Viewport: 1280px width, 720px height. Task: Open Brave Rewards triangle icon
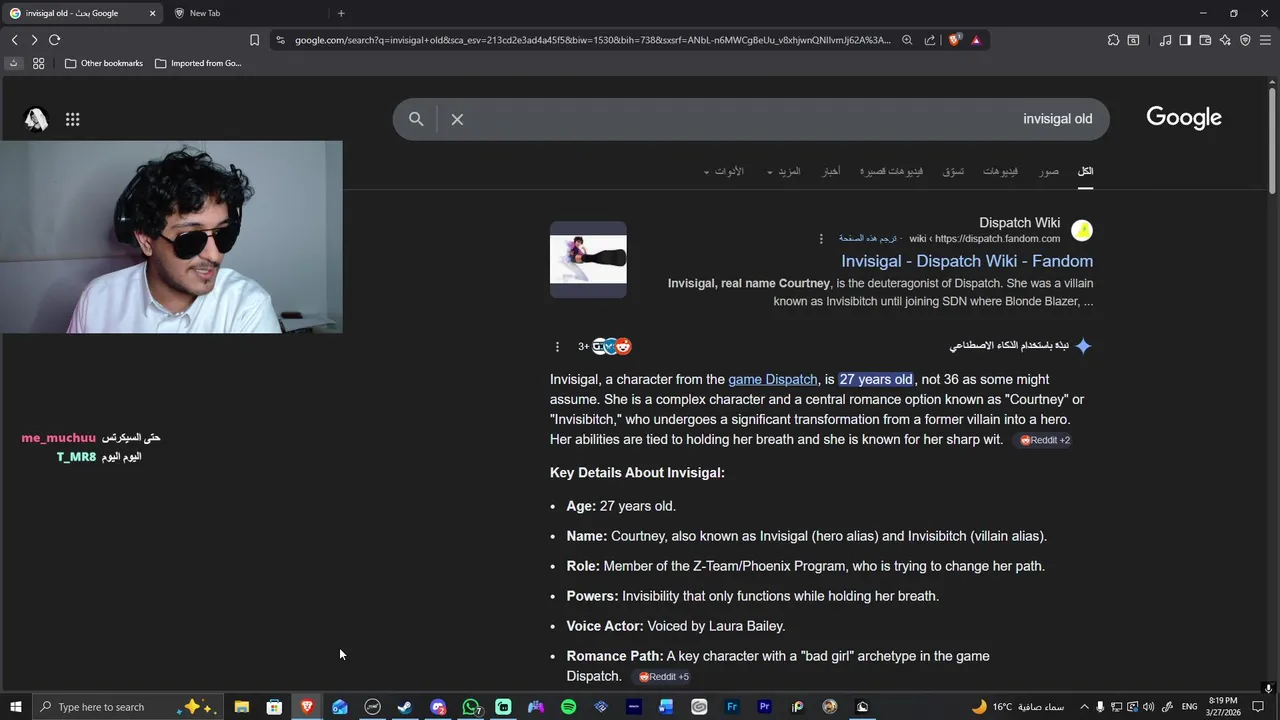[x=976, y=40]
